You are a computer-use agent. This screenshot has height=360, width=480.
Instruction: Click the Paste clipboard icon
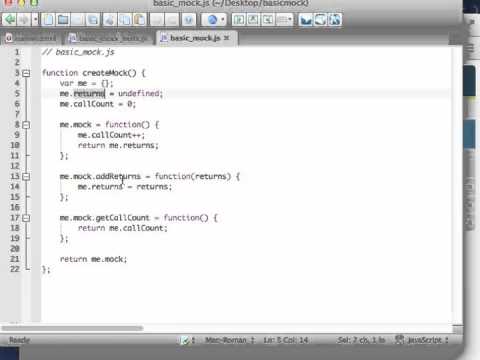point(140,20)
